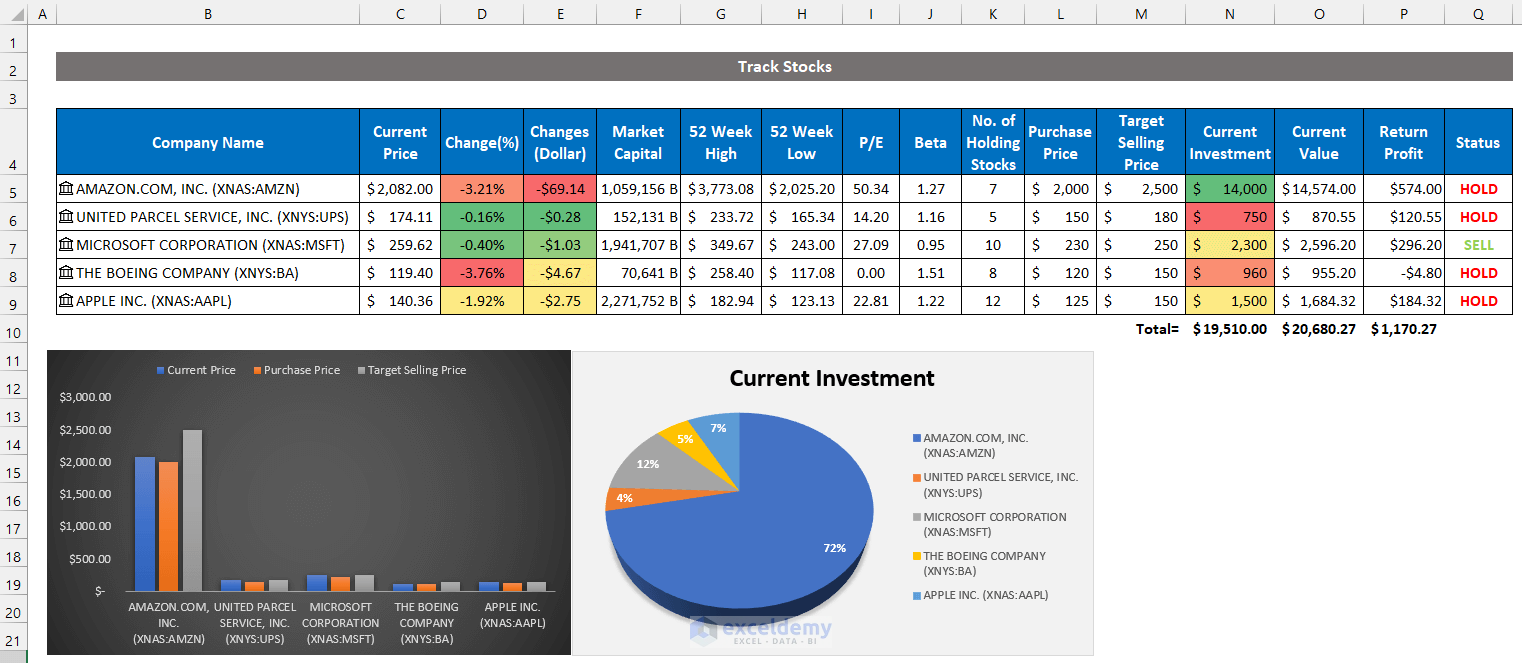The height and width of the screenshot is (663, 1522).
Task: Click the $2,500.00 axis label in bar chart
Action: coord(86,430)
